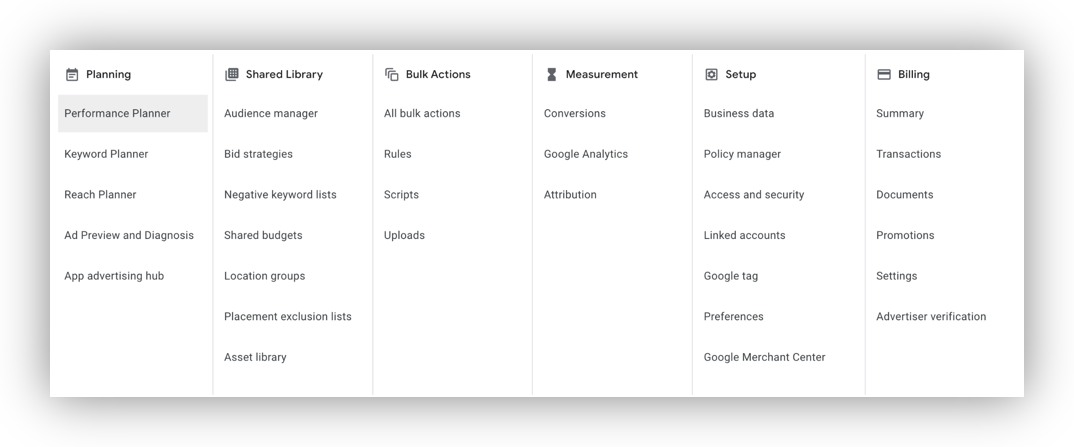Image resolution: width=1074 pixels, height=447 pixels.
Task: Open Billing Transactions
Action: (909, 155)
